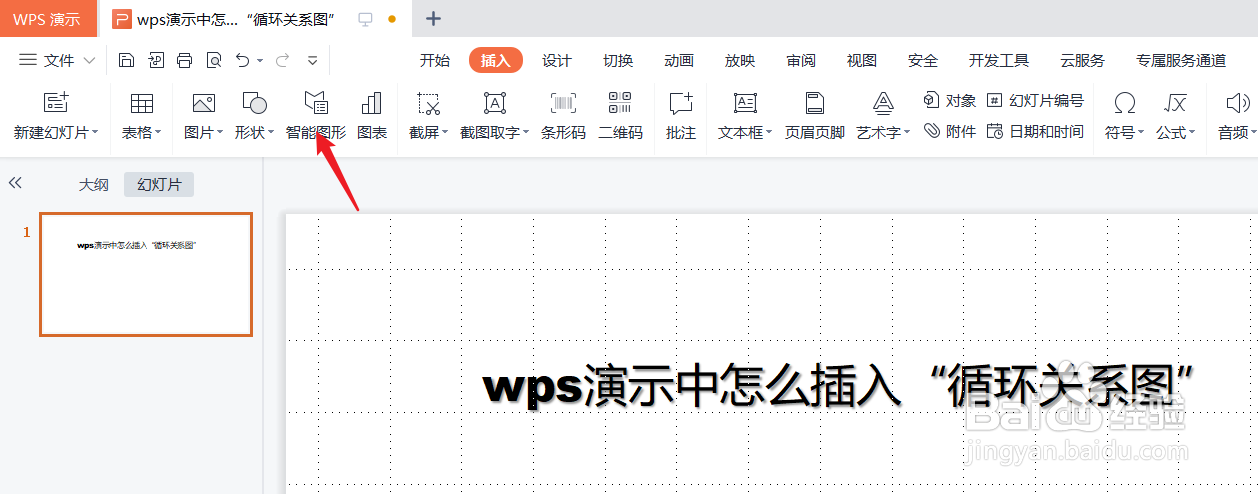The width and height of the screenshot is (1258, 494).
Task: Expand the 新建幻灯片 dropdown arrow
Action: [x=95, y=133]
